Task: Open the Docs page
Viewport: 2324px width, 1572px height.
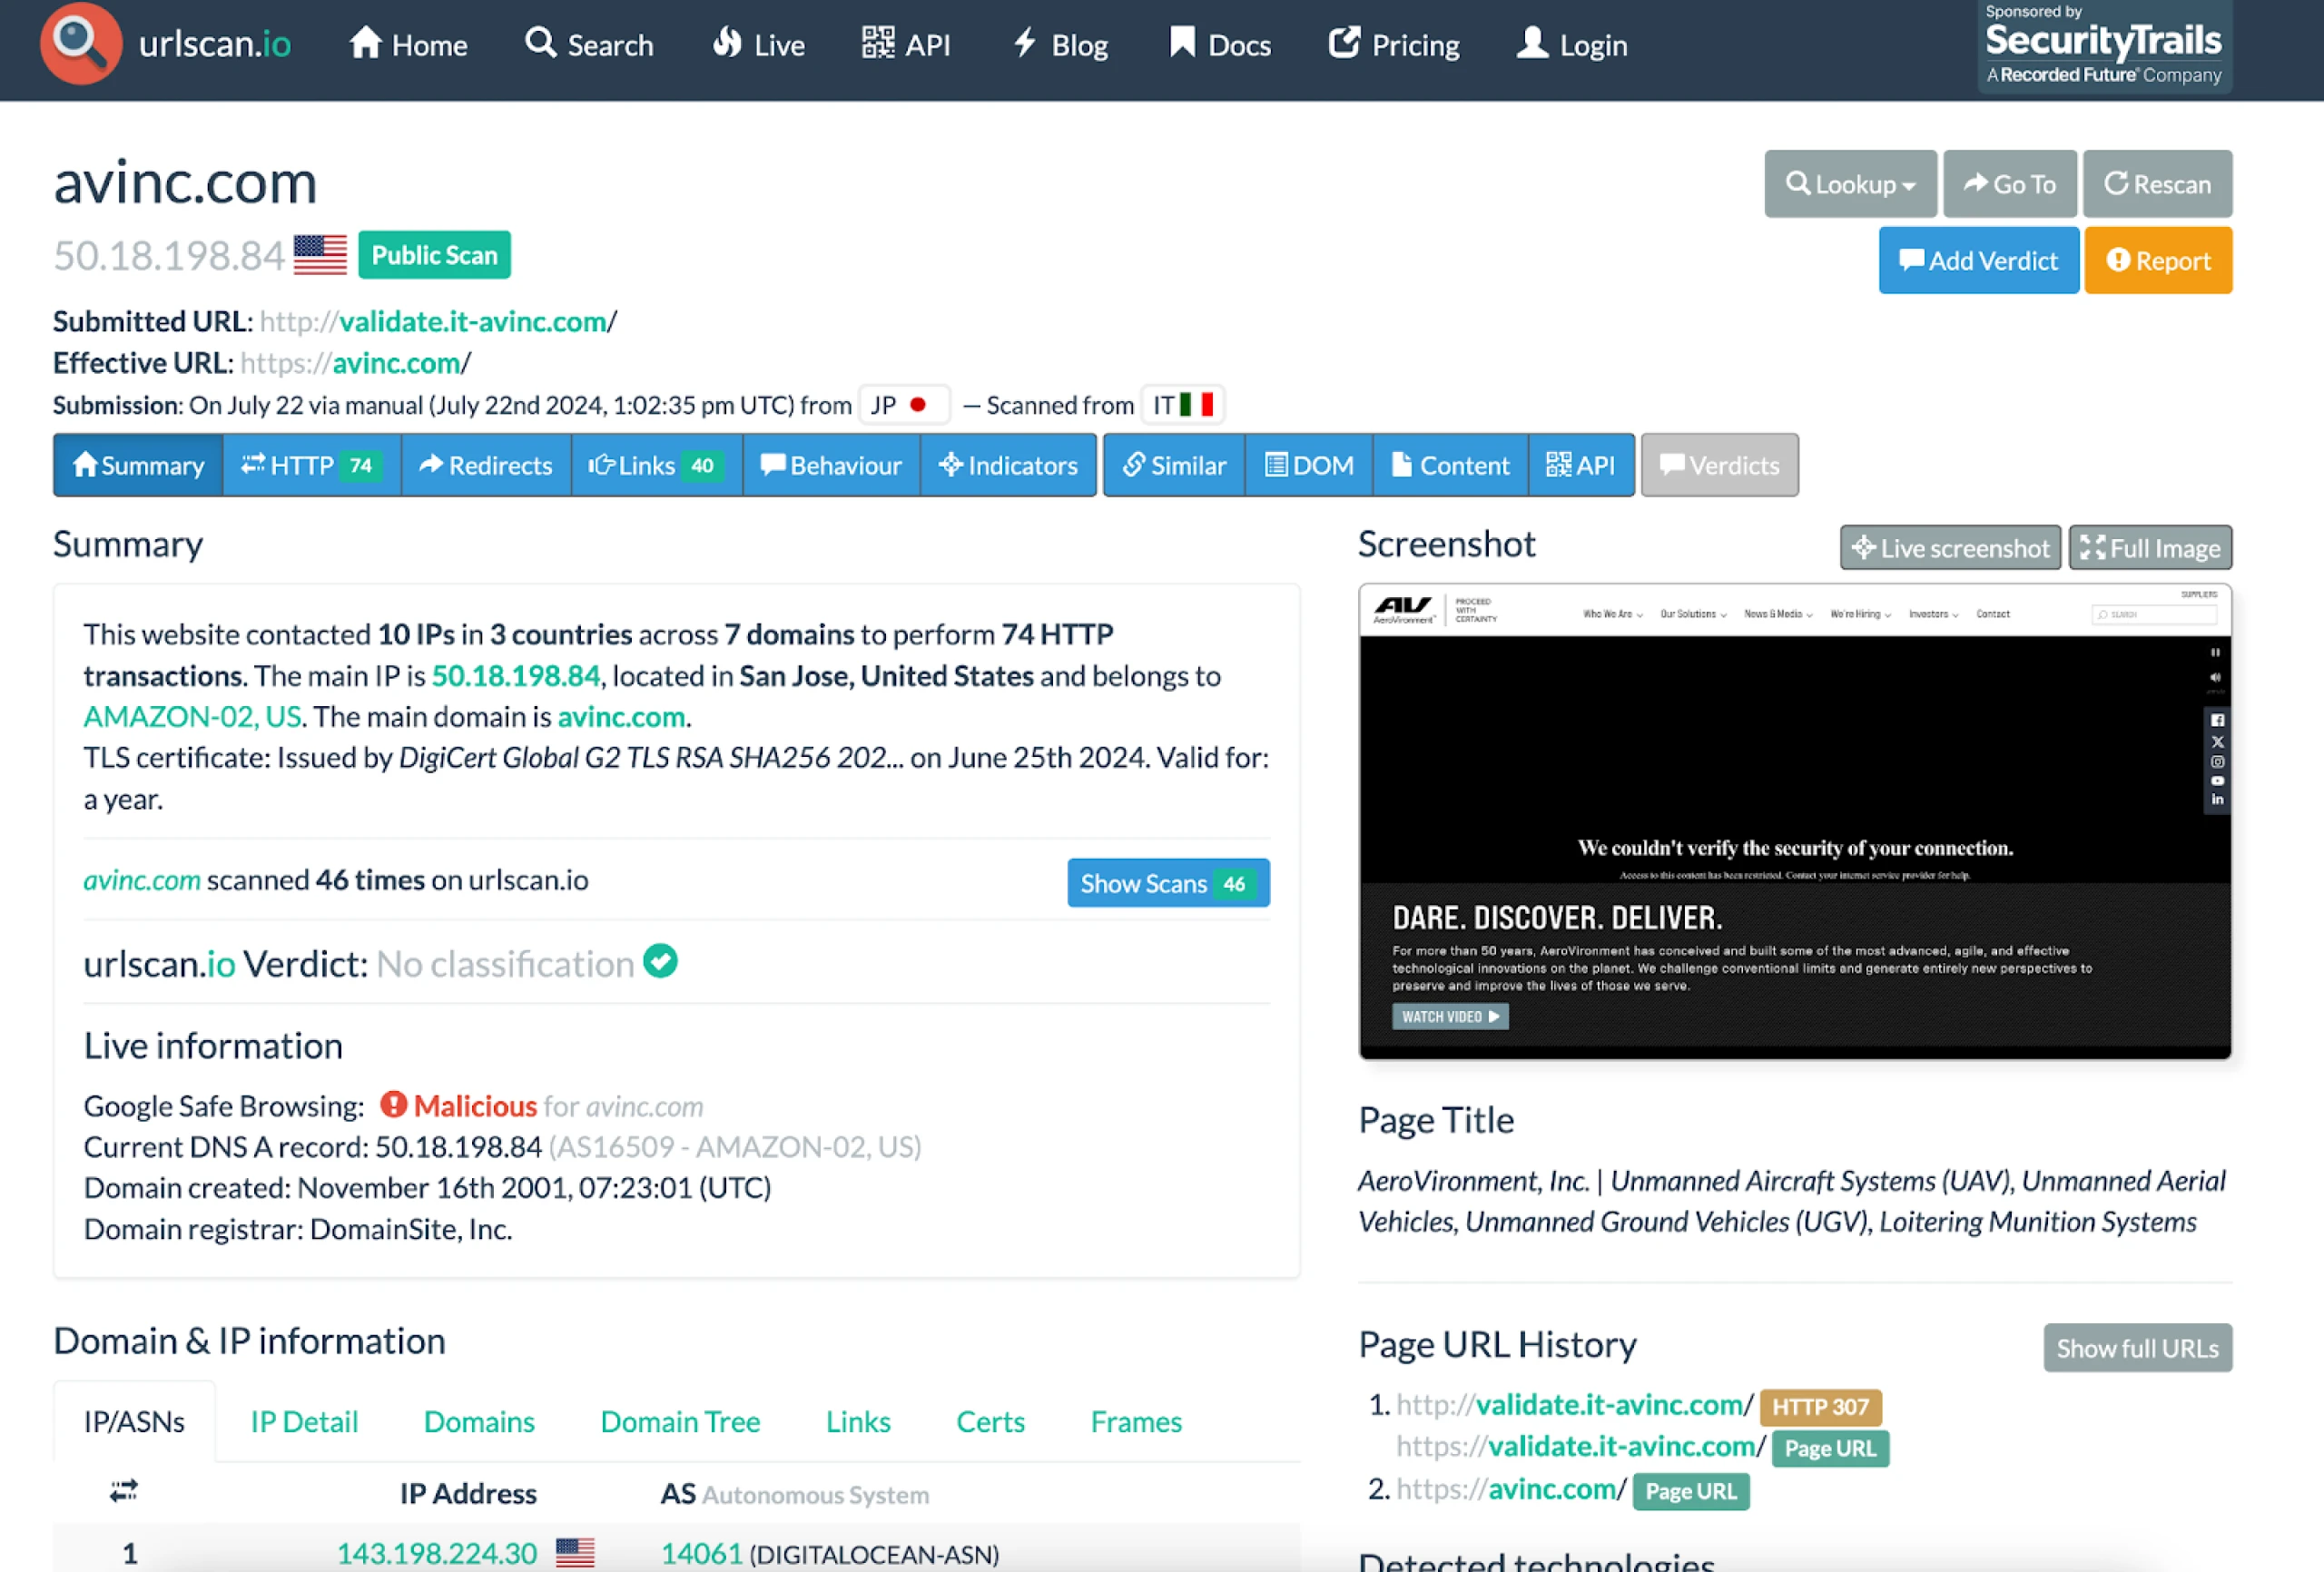Action: 1220,45
